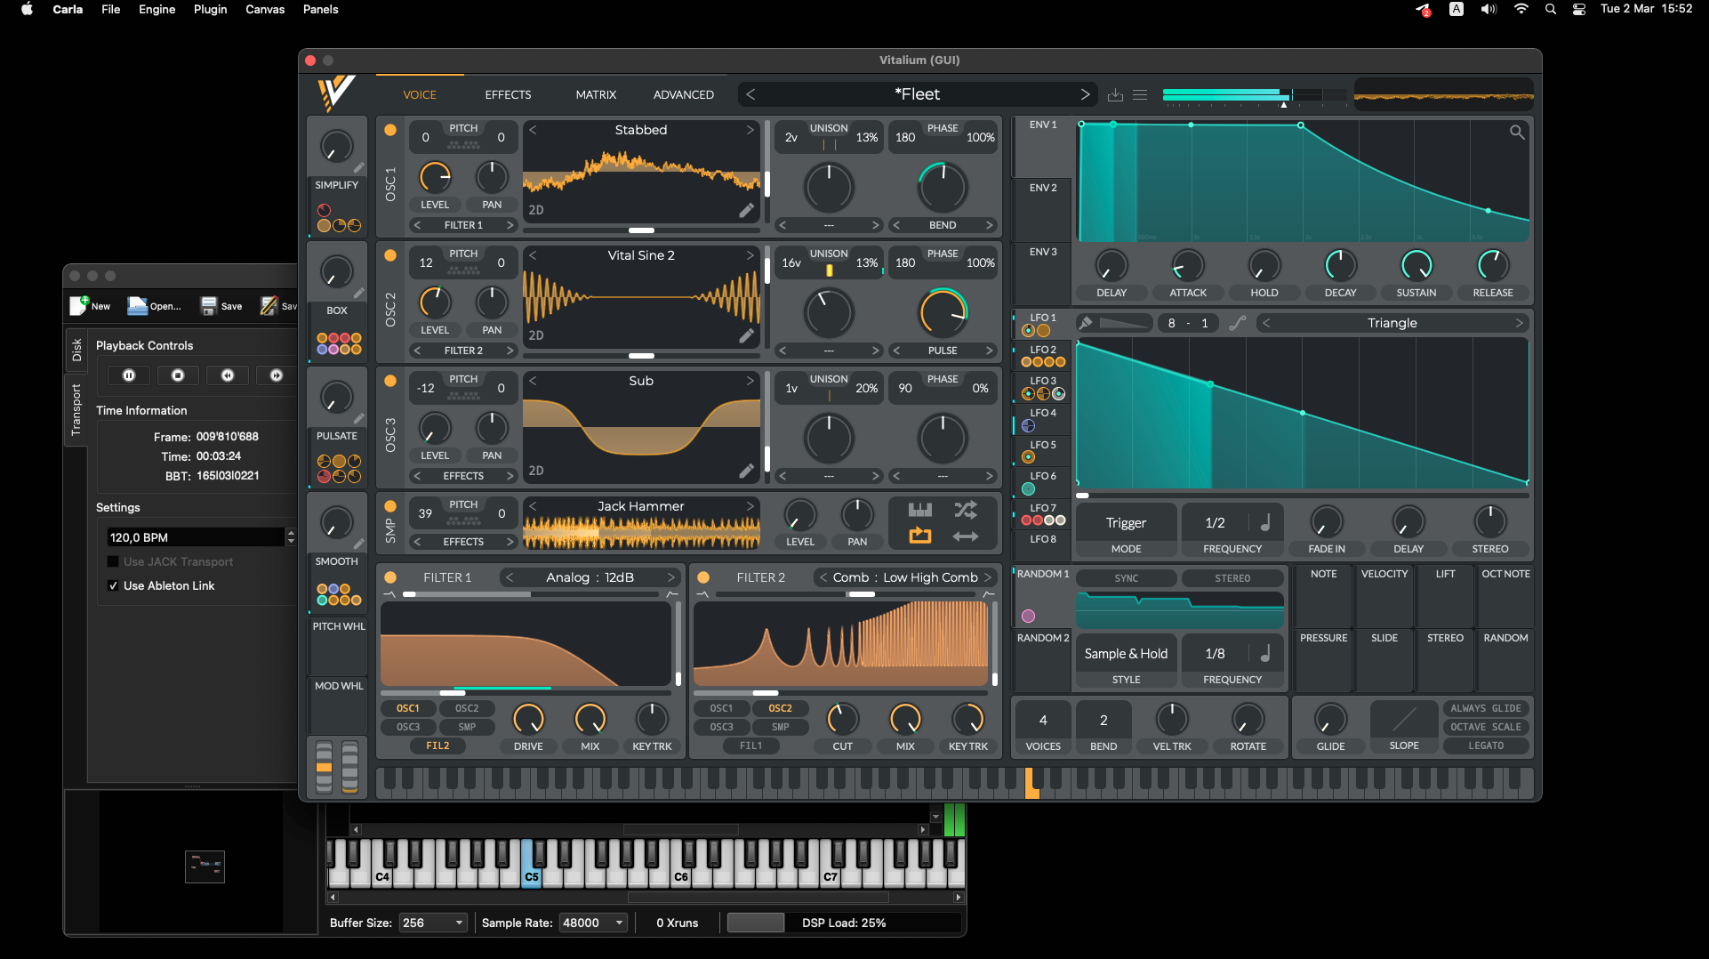
Task: Click the 120,0 BPM tempo field
Action: [196, 537]
